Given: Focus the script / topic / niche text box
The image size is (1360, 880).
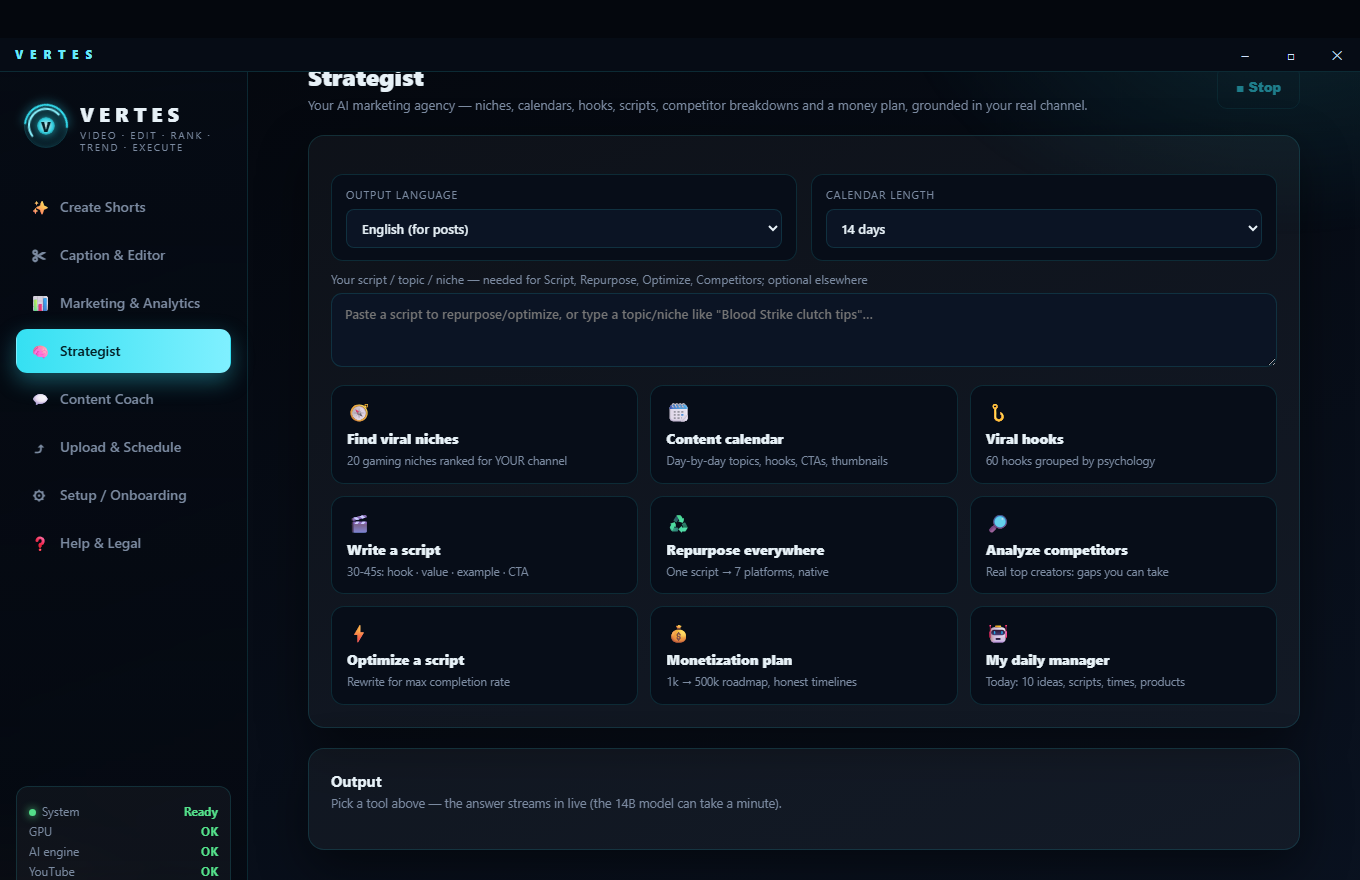Looking at the screenshot, I should [804, 330].
